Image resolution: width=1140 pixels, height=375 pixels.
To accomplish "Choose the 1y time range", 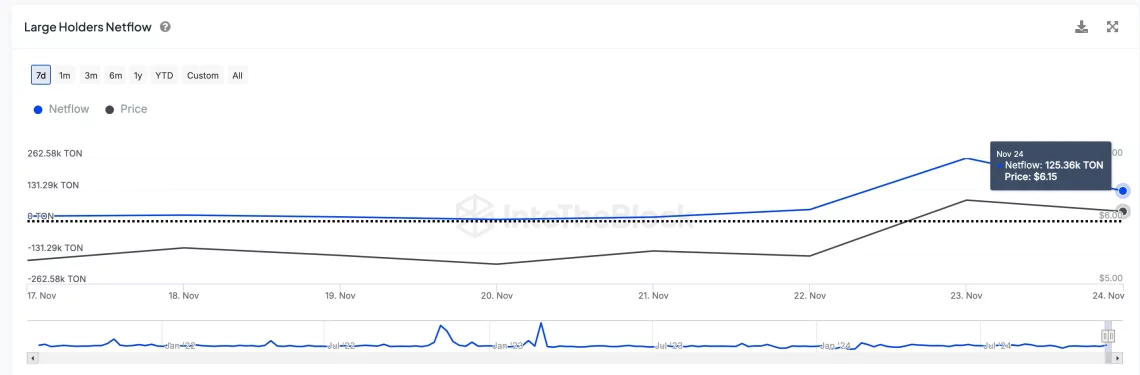I will tap(138, 75).
